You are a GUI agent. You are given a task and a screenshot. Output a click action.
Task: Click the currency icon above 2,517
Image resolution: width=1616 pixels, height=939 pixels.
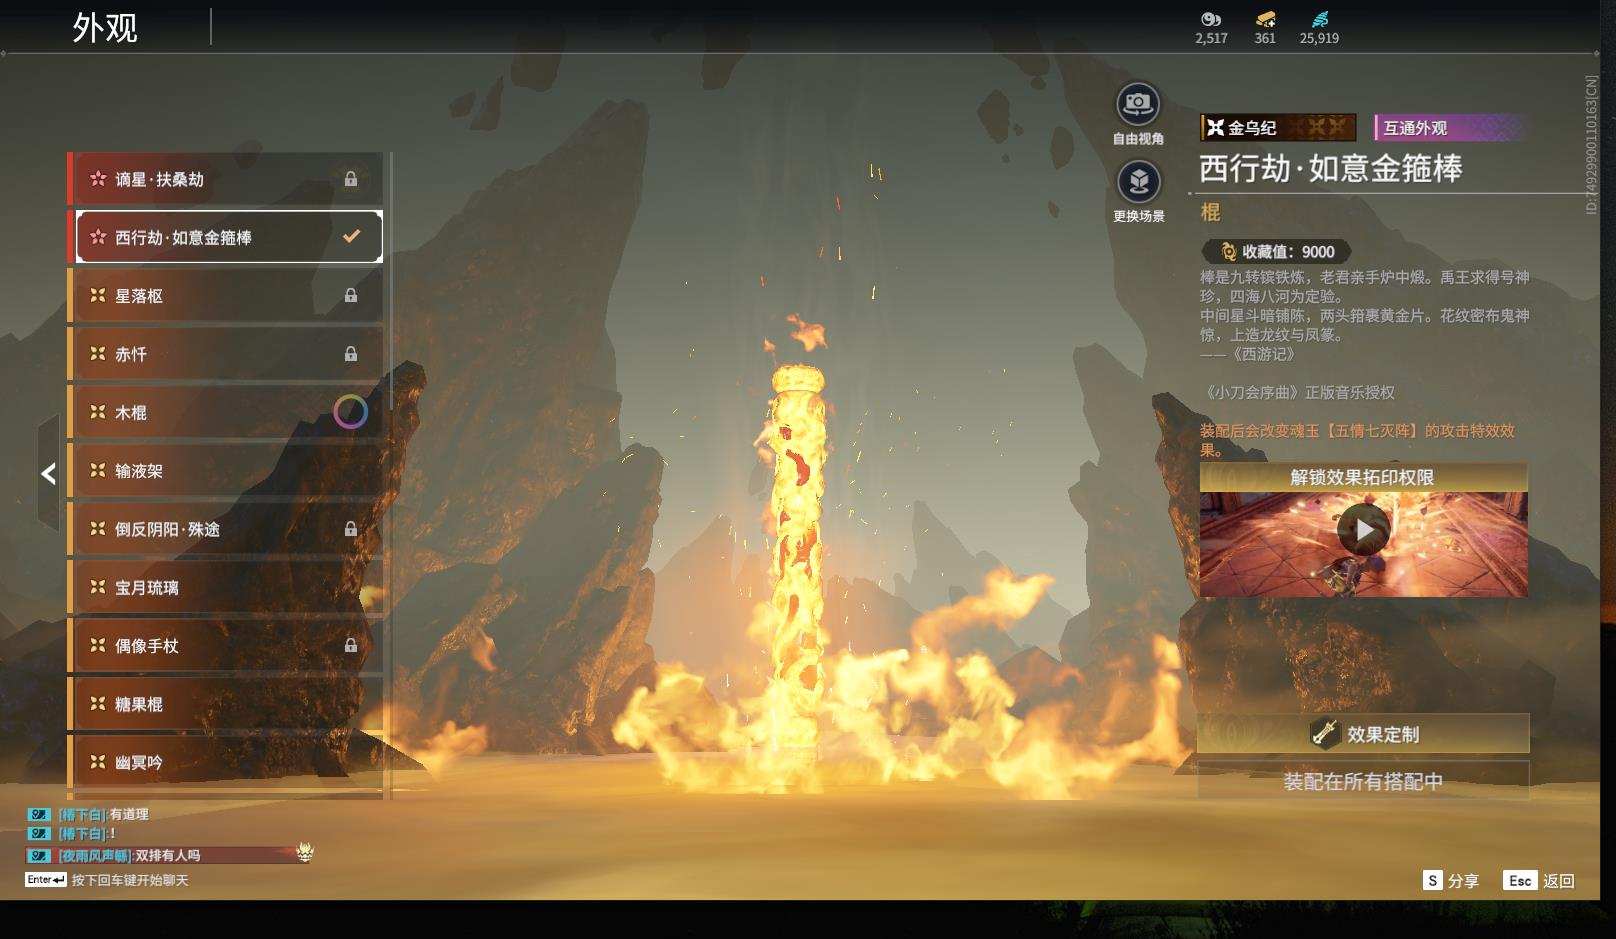(1211, 19)
